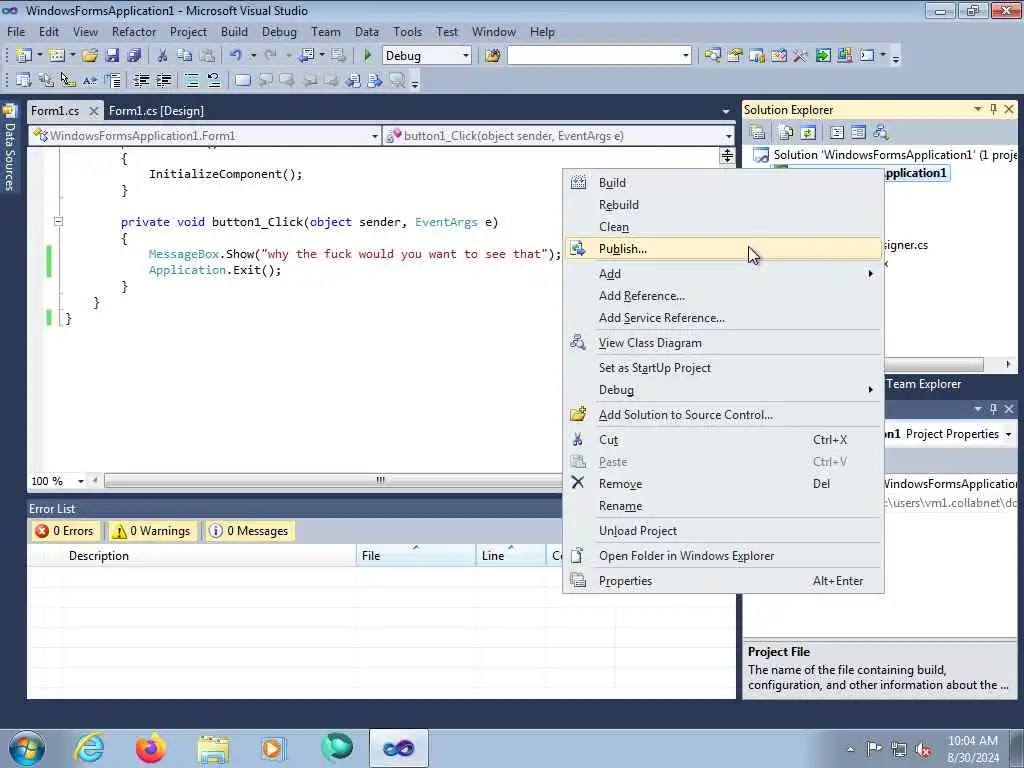Choose Publish... from the context menu

723,249
